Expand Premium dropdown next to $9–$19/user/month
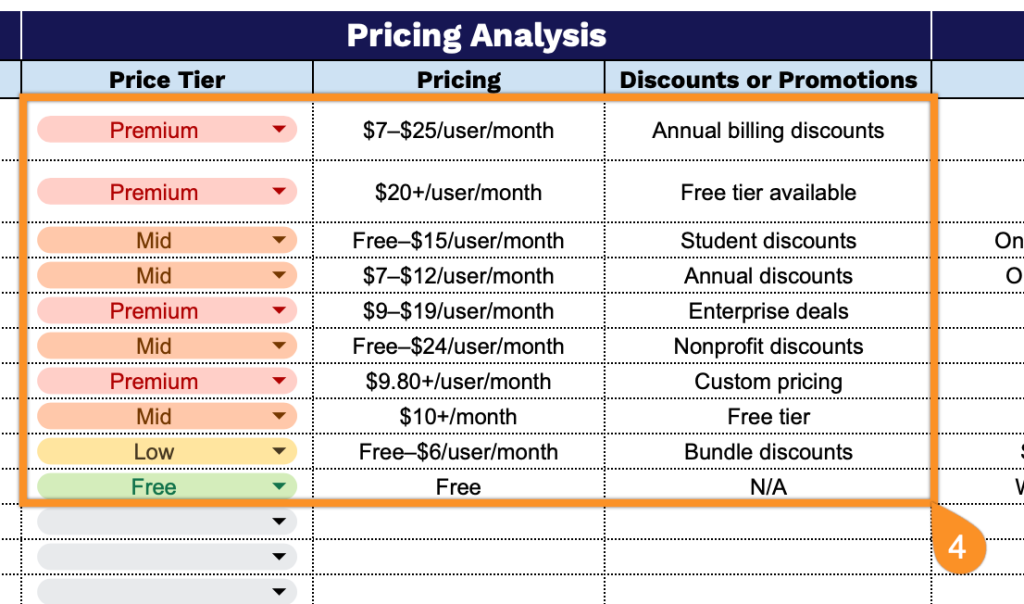The height and width of the screenshot is (604, 1024). pos(279,311)
